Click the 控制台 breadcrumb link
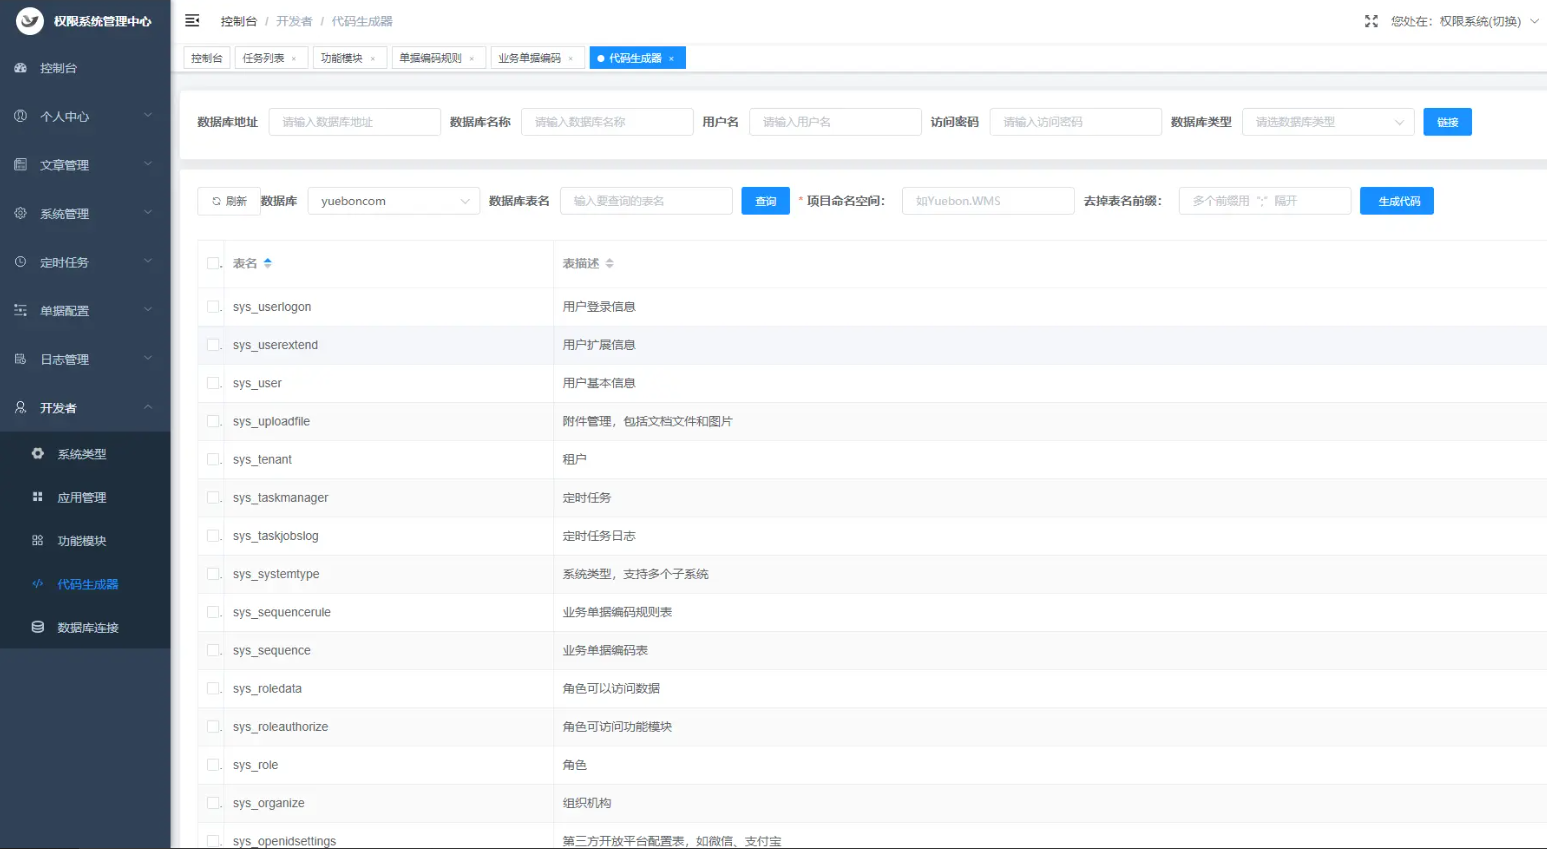Viewport: 1547px width, 849px height. point(238,21)
